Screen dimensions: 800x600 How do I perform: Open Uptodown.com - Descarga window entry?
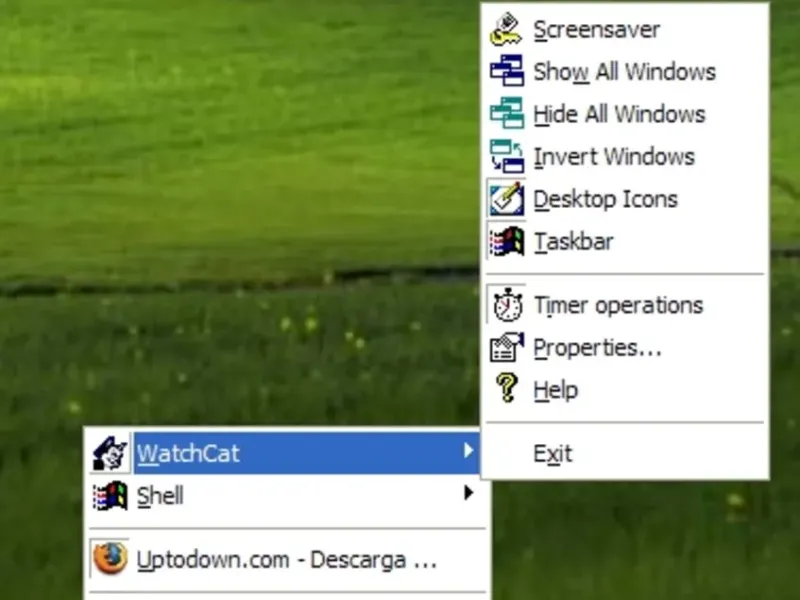(x=287, y=560)
